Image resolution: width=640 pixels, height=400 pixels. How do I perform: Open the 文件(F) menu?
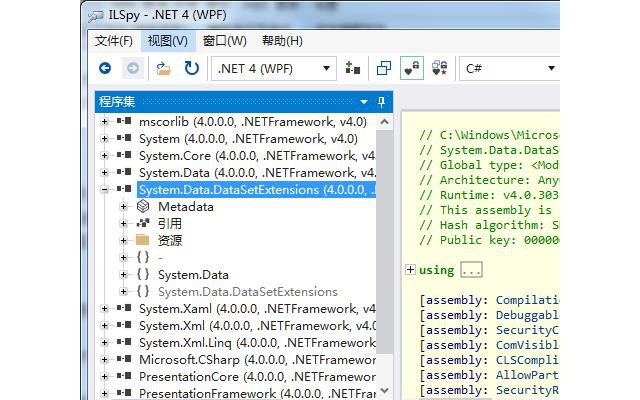(x=113, y=41)
